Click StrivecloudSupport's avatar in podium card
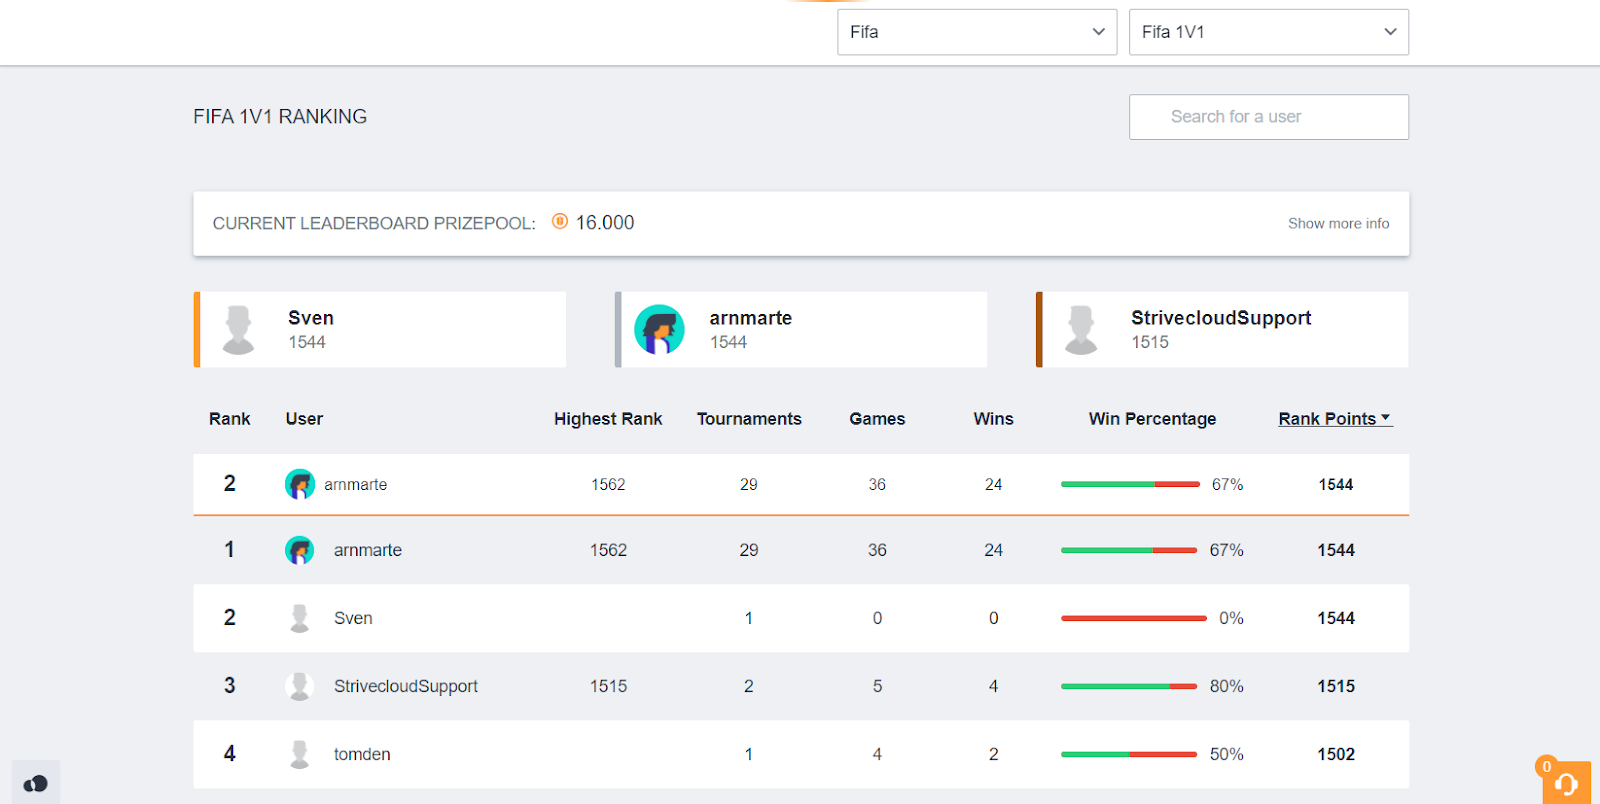The width and height of the screenshot is (1600, 804). click(x=1081, y=330)
